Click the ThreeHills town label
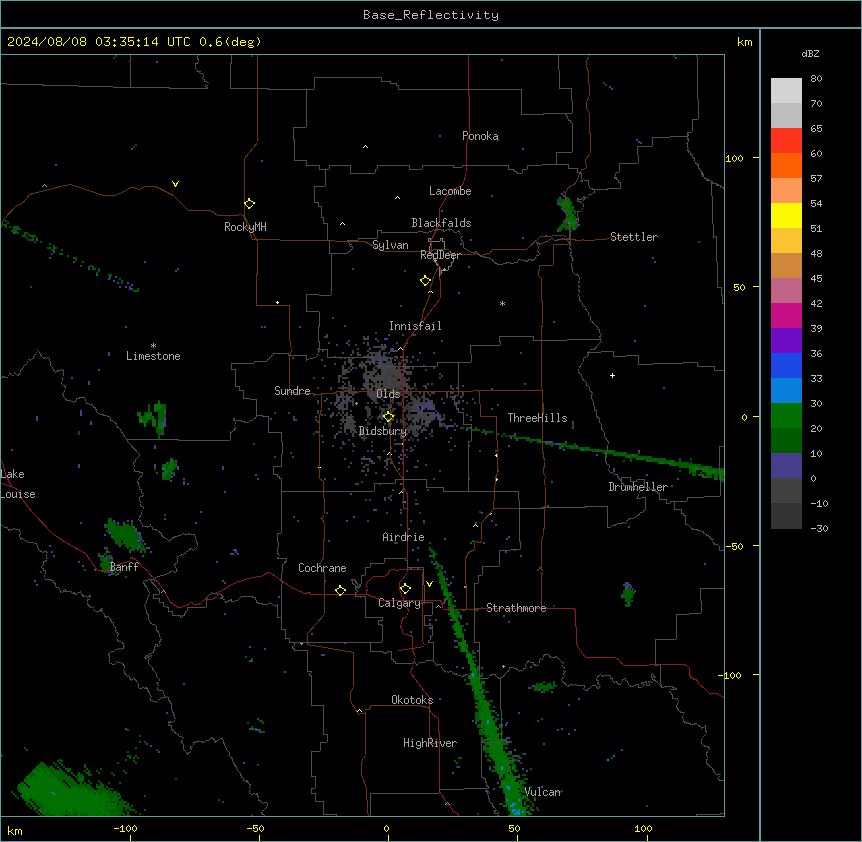The height and width of the screenshot is (842, 862). tap(537, 418)
